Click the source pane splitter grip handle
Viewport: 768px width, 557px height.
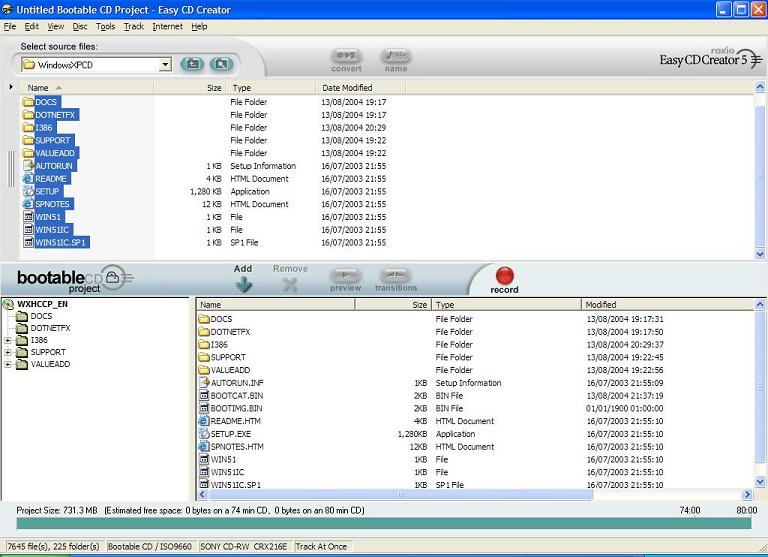tap(10, 169)
